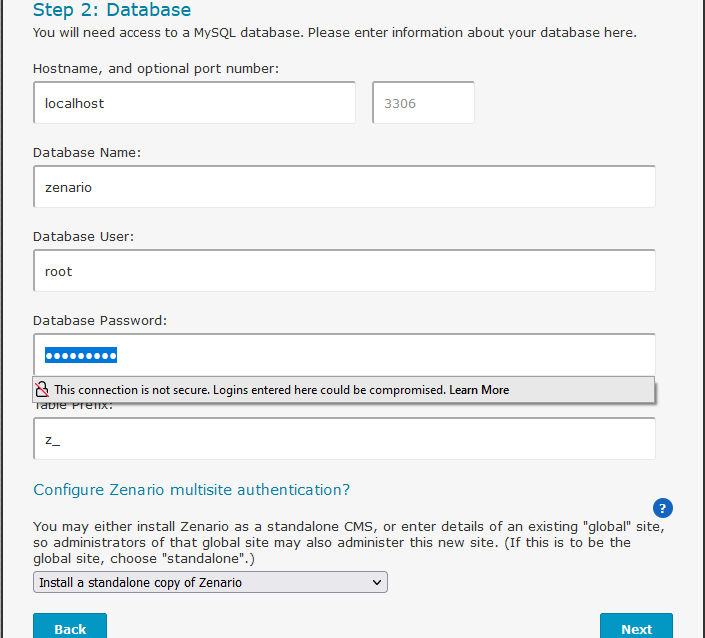Open the standalone copy of Zenario dropdown
705x638 pixels.
[x=210, y=582]
